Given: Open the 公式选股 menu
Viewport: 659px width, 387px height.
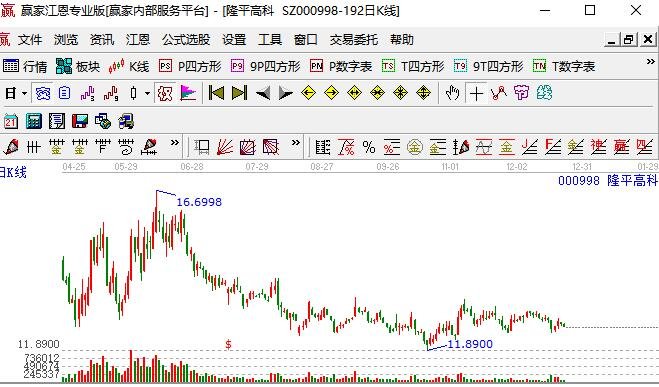Looking at the screenshot, I should point(186,40).
